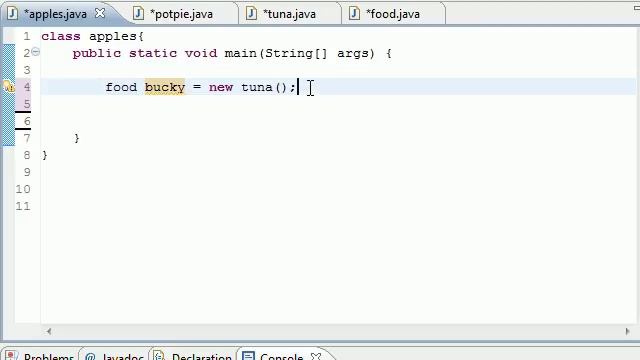Click the horizontal scrollbar right arrow
The image size is (640, 360).
click(x=627, y=331)
